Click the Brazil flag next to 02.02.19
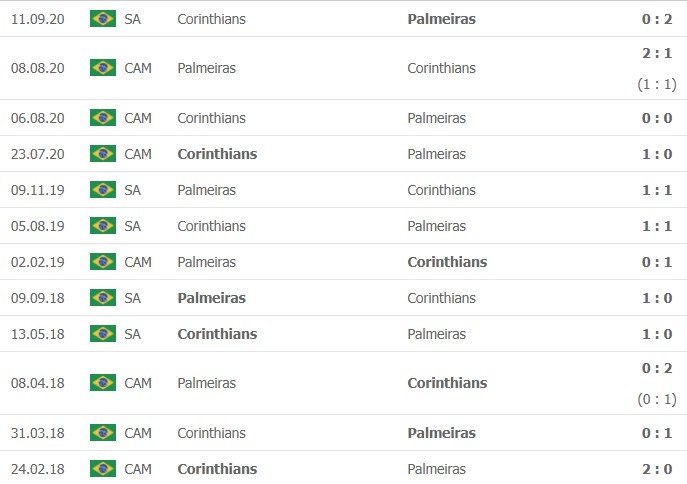687x484 pixels. tap(102, 262)
